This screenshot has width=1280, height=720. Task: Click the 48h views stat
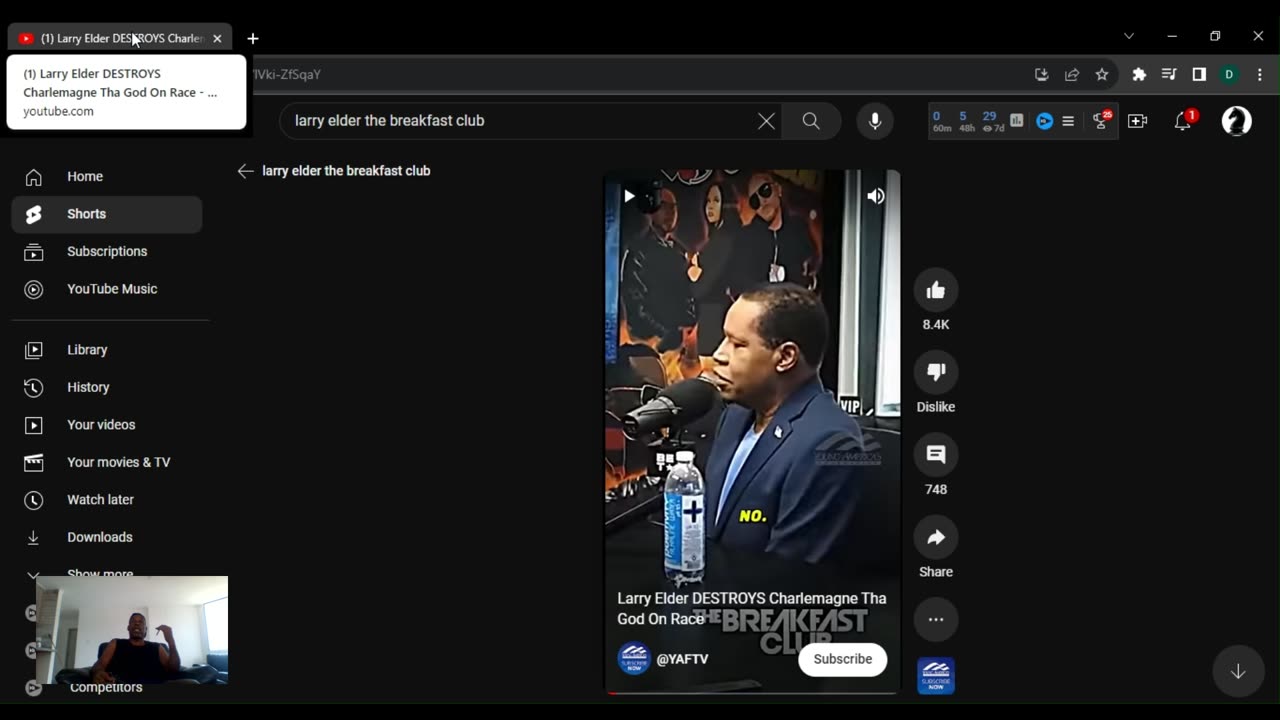(x=966, y=122)
